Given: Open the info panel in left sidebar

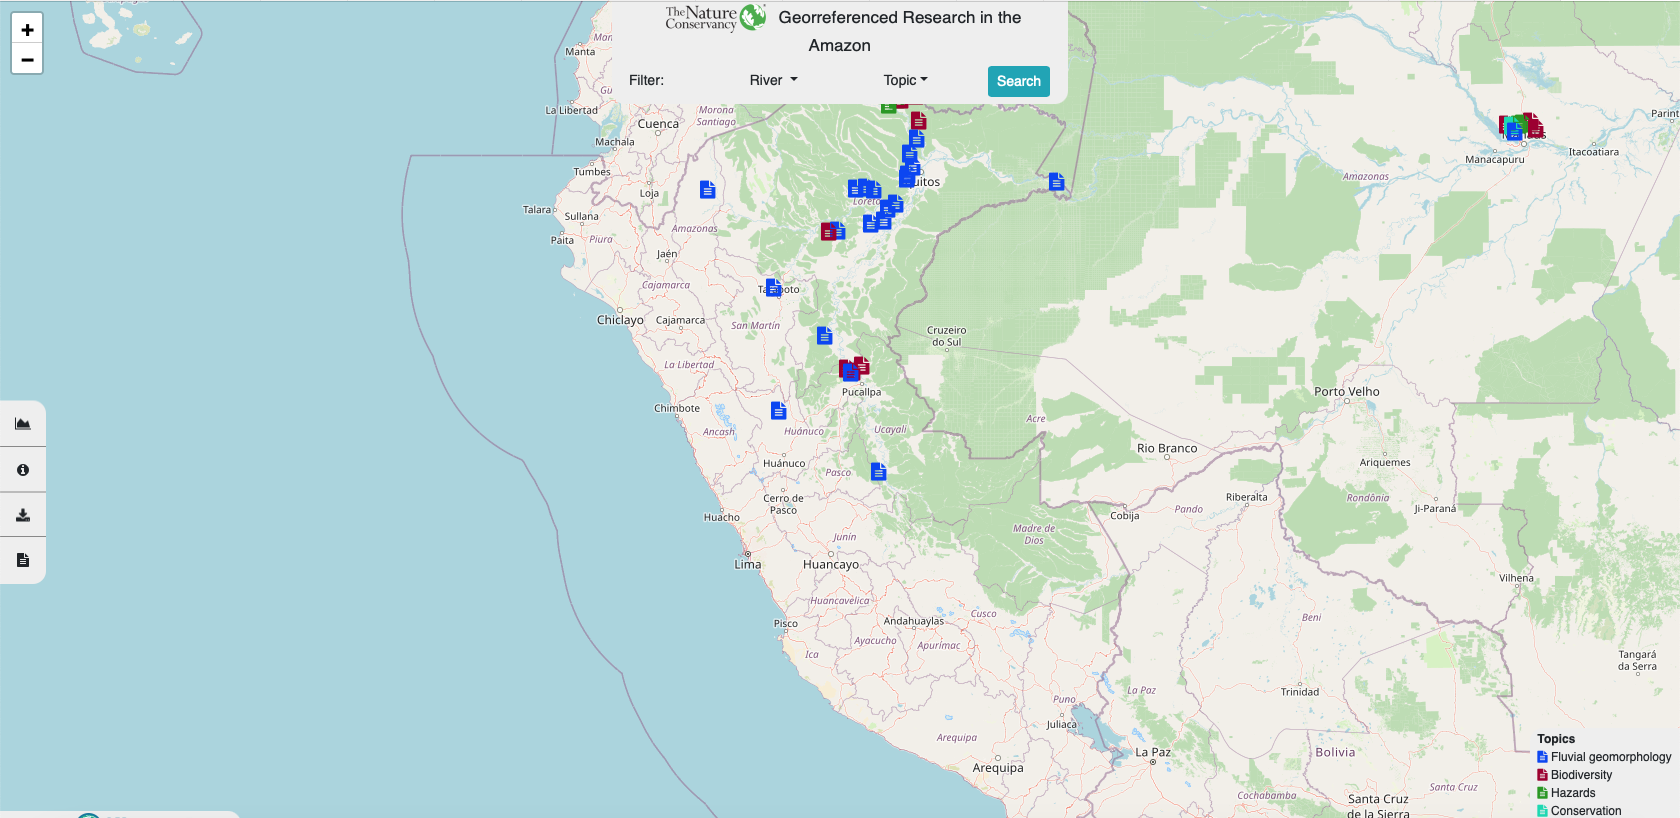Looking at the screenshot, I should [x=23, y=470].
